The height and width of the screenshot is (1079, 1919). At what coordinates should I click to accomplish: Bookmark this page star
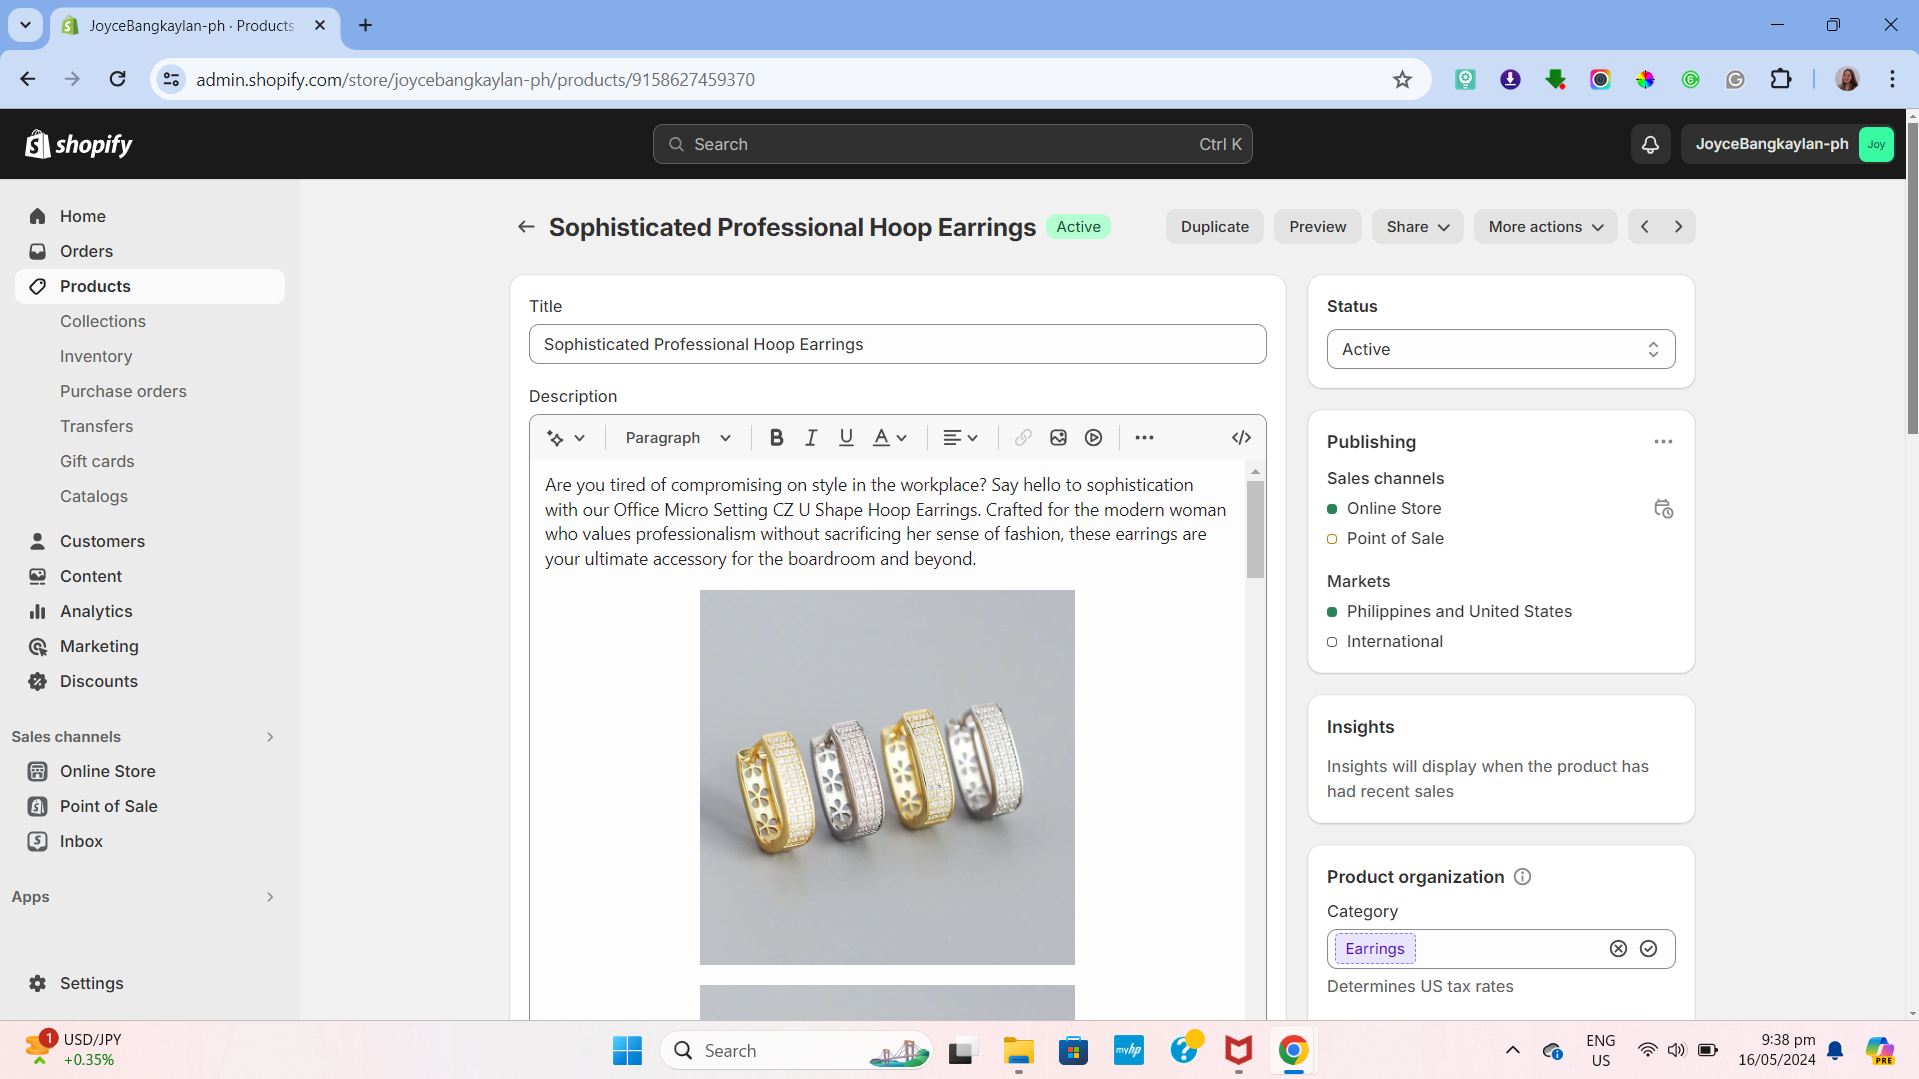point(1402,80)
